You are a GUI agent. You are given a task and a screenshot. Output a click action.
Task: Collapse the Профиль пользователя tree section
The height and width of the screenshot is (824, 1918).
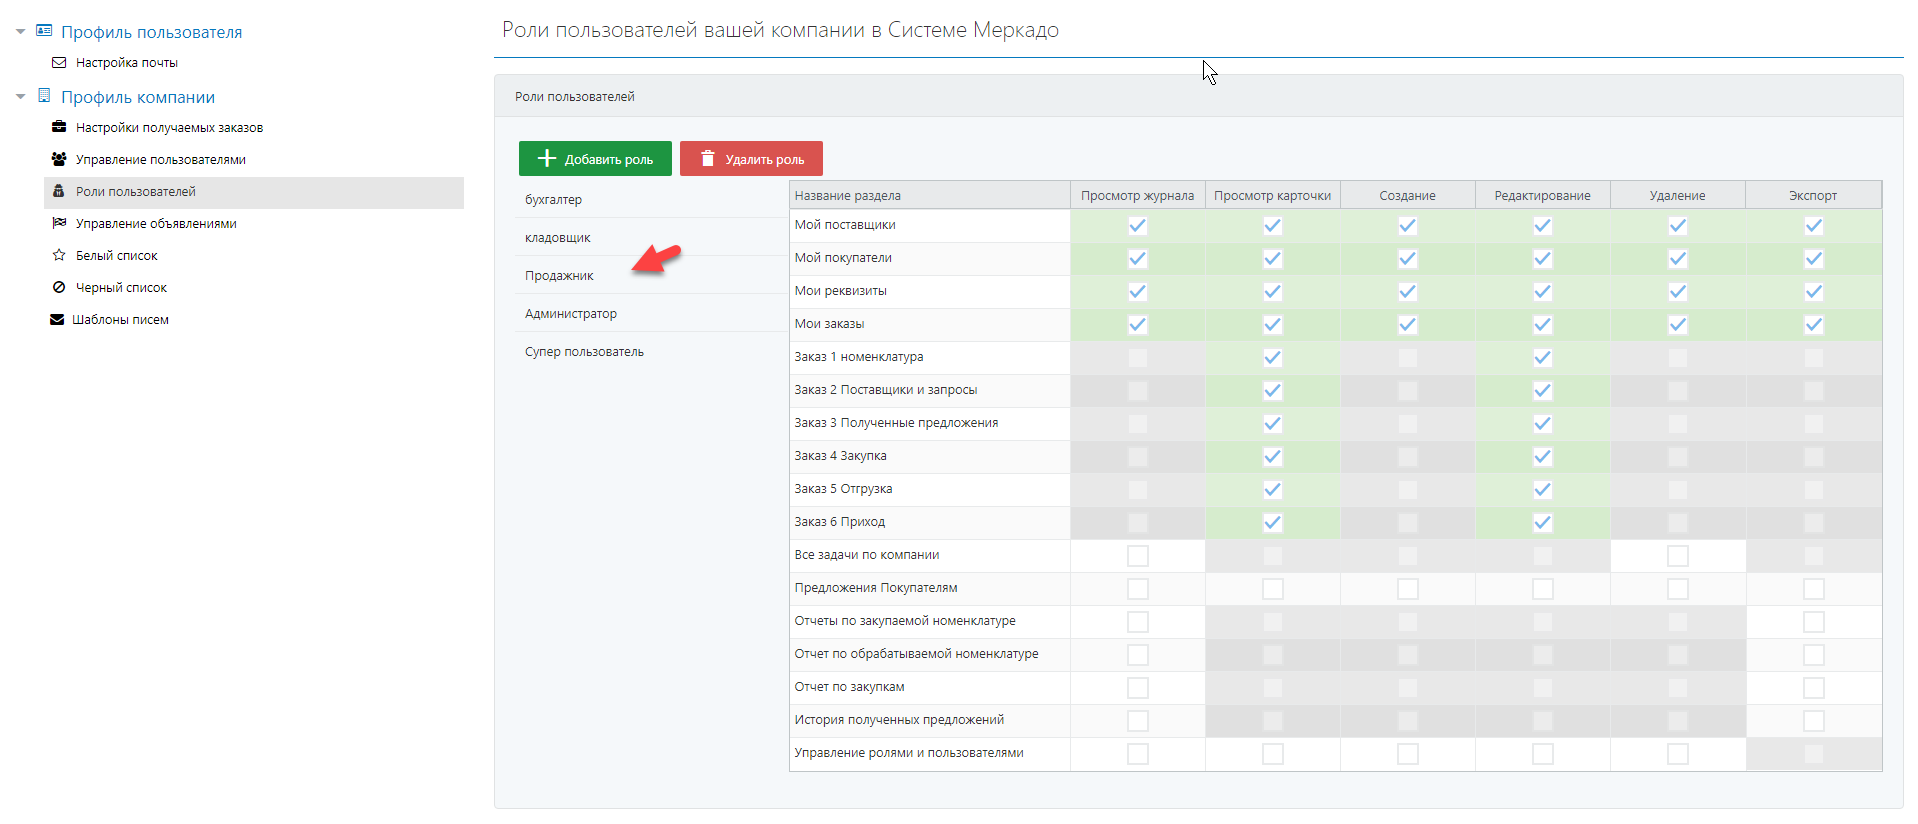(20, 32)
